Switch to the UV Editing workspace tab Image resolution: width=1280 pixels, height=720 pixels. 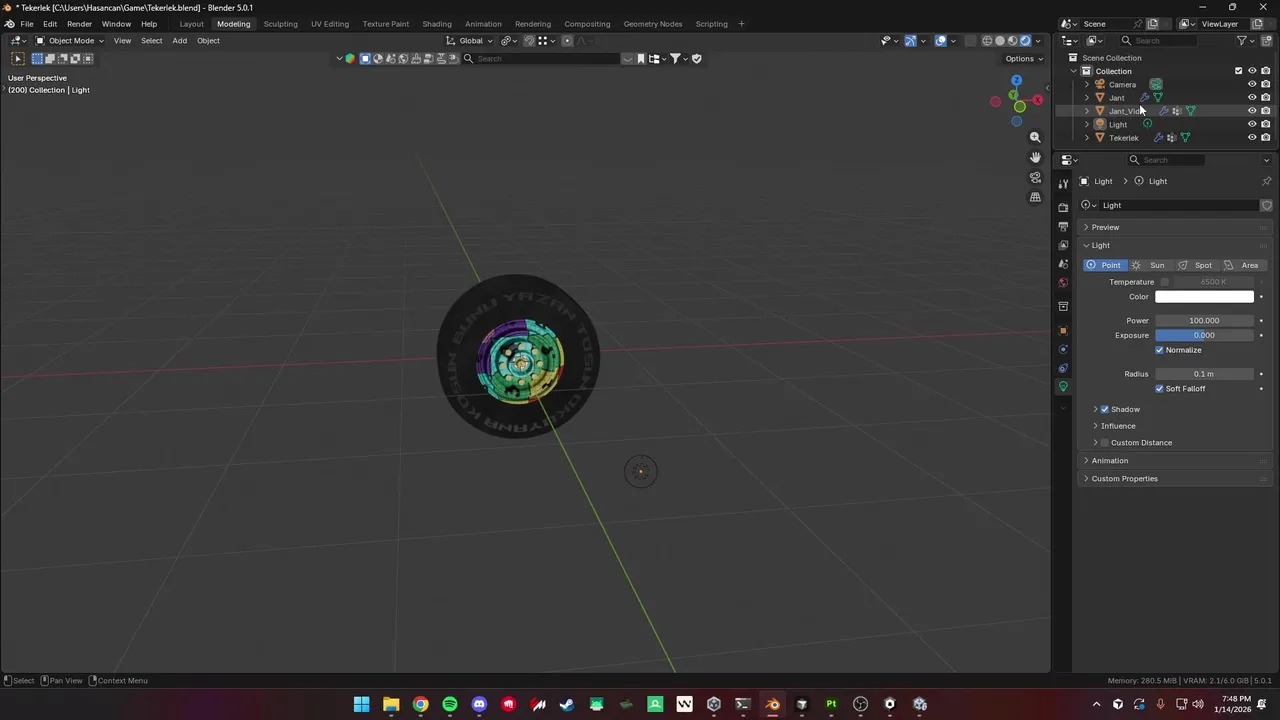(x=330, y=24)
